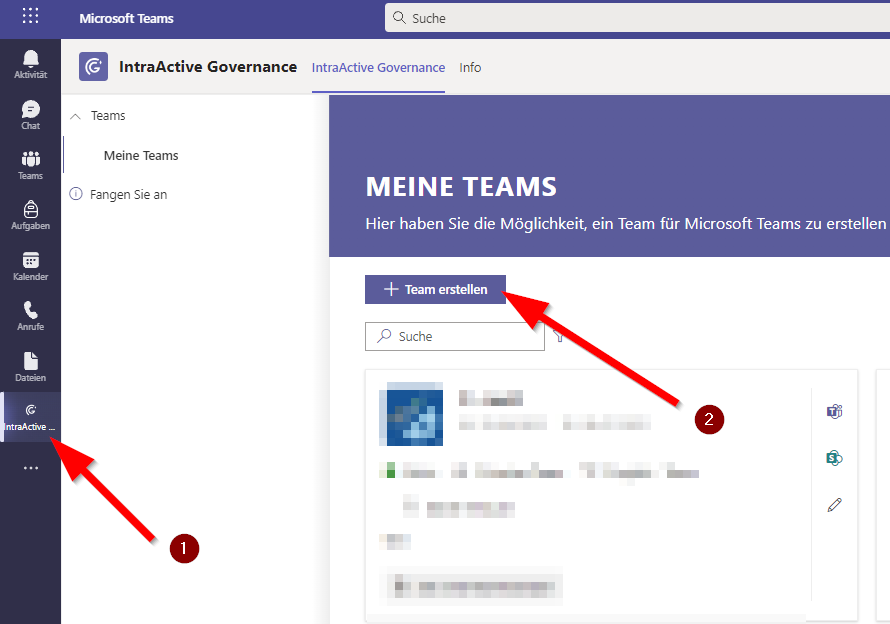This screenshot has height=624, width=890.
Task: Click the Microsoft Teams title text
Action: point(127,18)
